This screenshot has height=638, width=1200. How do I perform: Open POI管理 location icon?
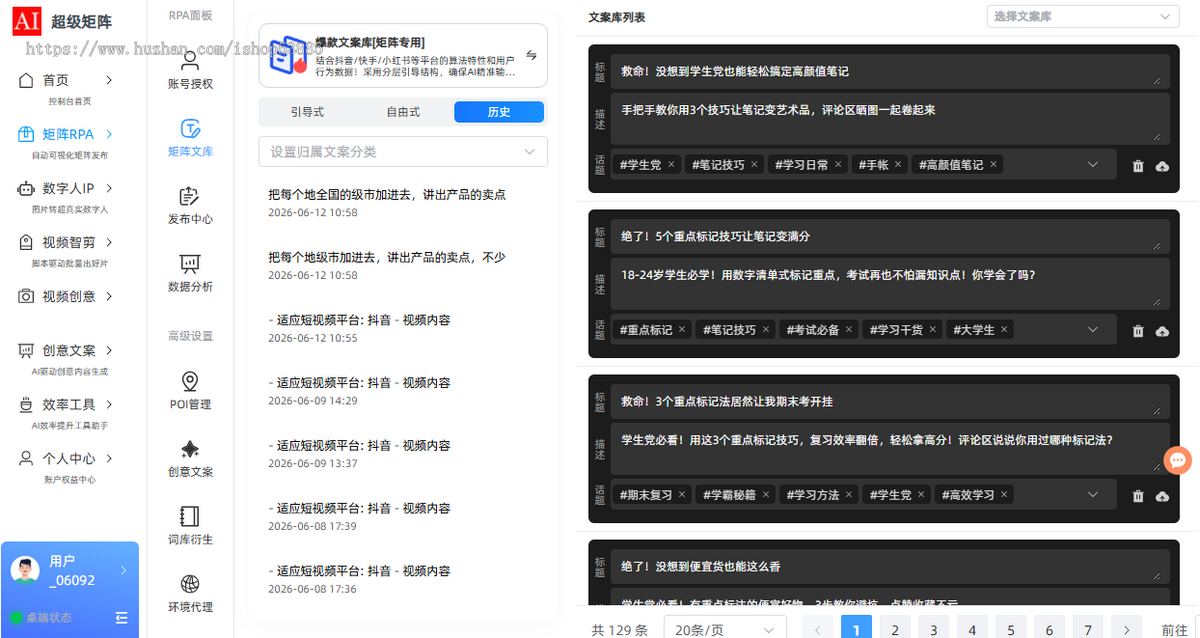tap(190, 391)
